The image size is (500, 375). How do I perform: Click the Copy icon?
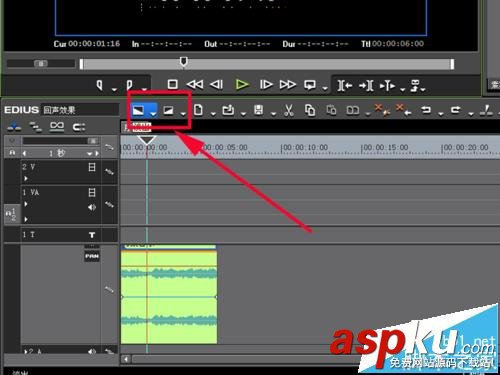click(x=310, y=110)
